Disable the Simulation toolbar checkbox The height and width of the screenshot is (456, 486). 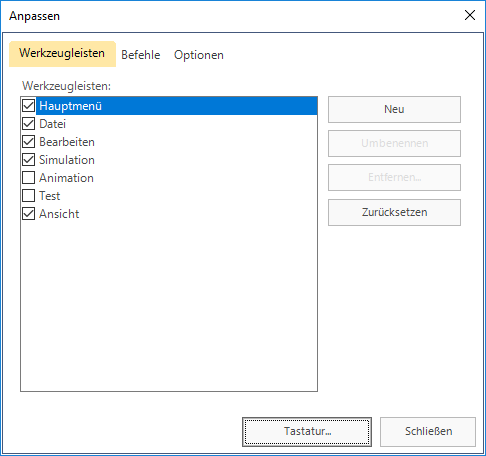coord(28,160)
